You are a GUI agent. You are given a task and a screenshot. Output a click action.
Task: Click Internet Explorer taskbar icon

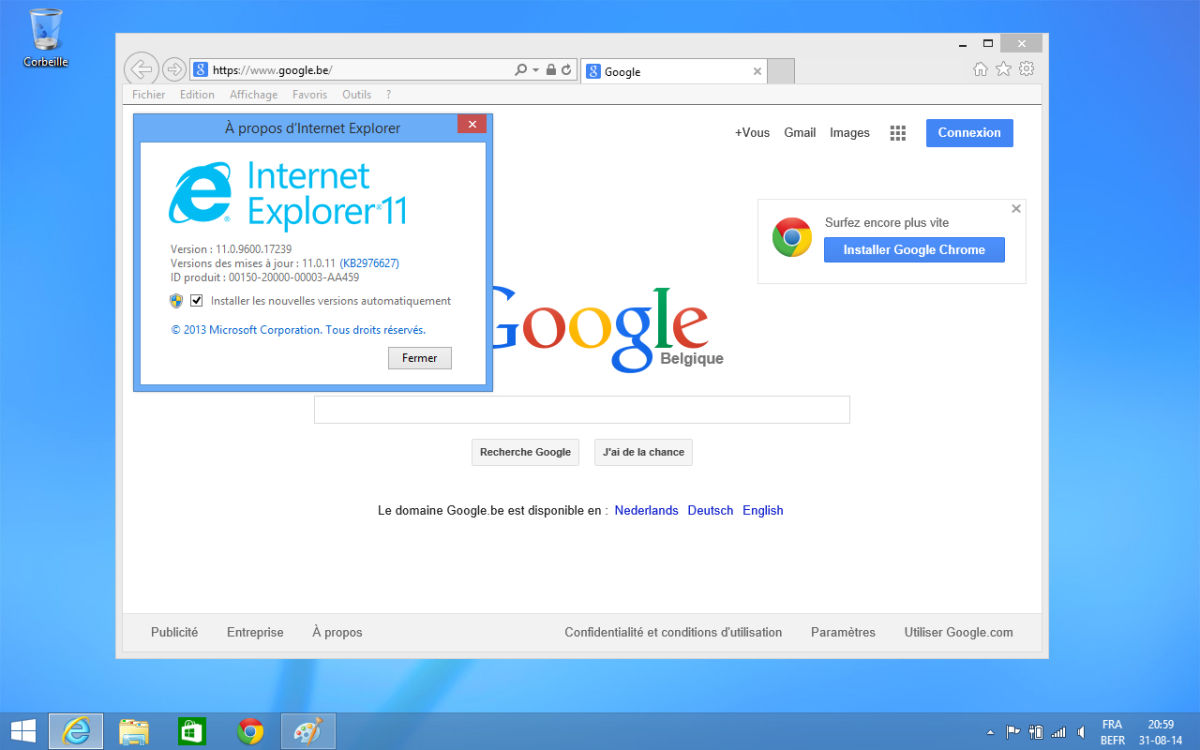tap(76, 731)
